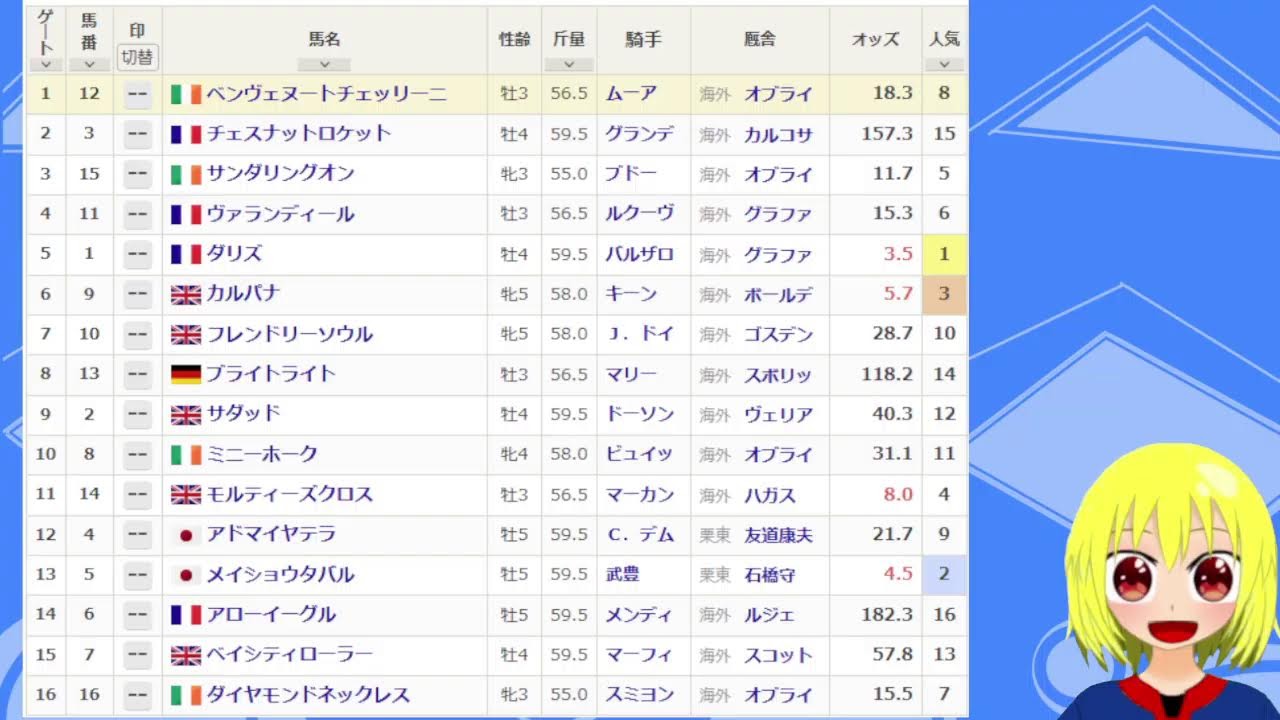The width and height of the screenshot is (1280, 720).
Task: Open horse page ベンヴェヌートチェッリーニ
Action: tap(327, 94)
